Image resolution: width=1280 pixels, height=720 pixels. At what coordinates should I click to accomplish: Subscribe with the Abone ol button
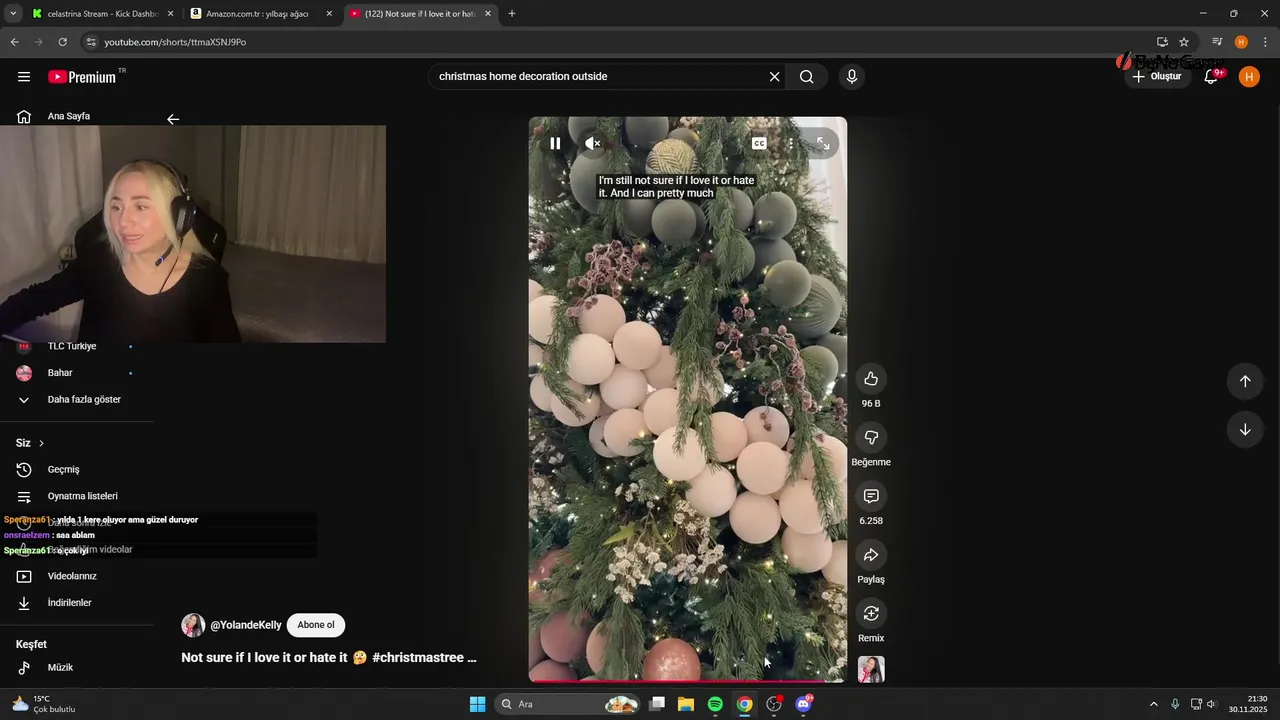(x=316, y=625)
